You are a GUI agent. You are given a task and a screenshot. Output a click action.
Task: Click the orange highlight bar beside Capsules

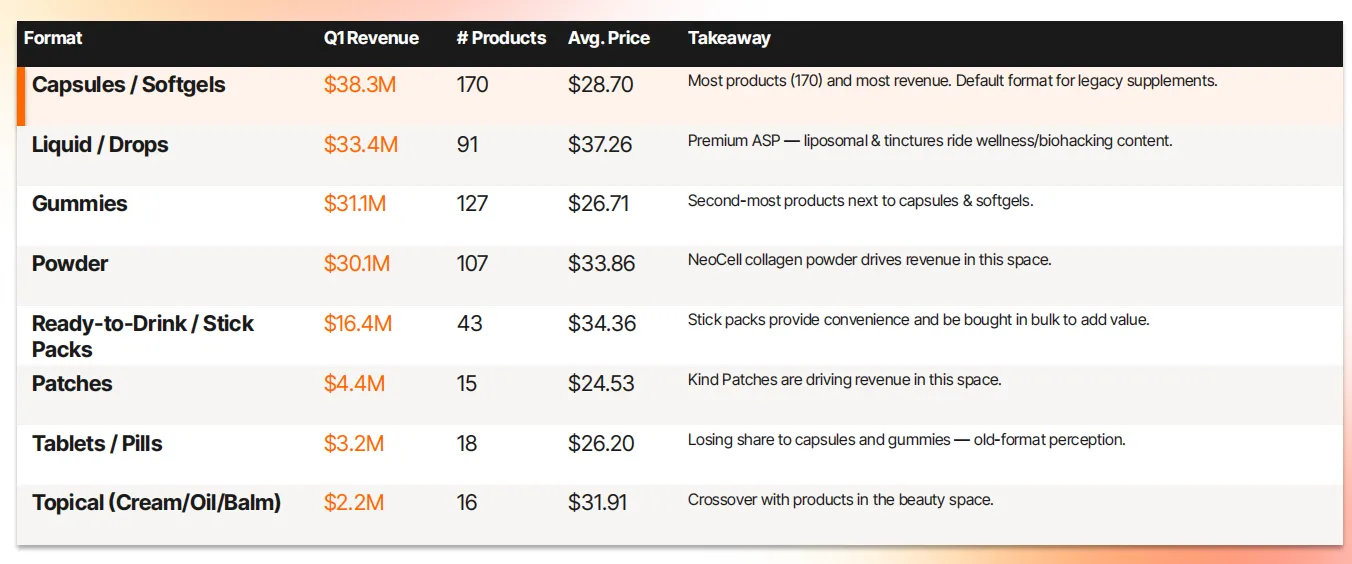(20, 96)
